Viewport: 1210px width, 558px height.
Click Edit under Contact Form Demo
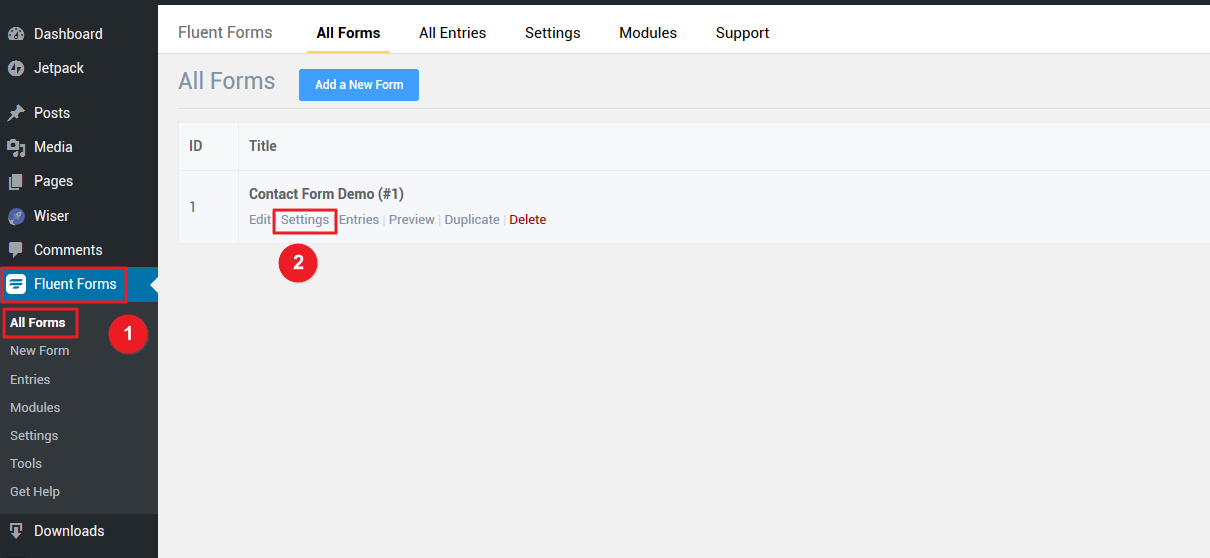(x=259, y=220)
